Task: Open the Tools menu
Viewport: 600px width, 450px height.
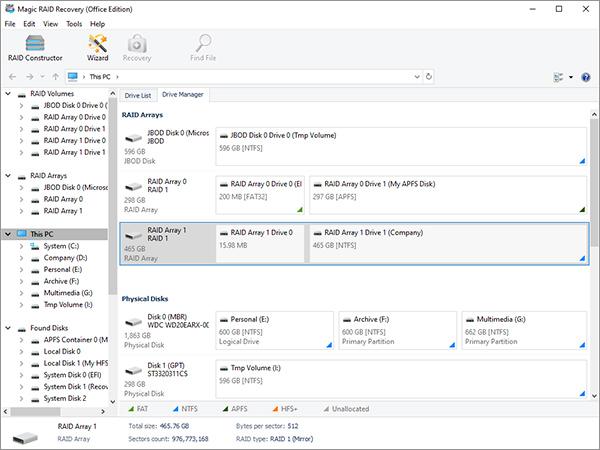Action: point(74,24)
